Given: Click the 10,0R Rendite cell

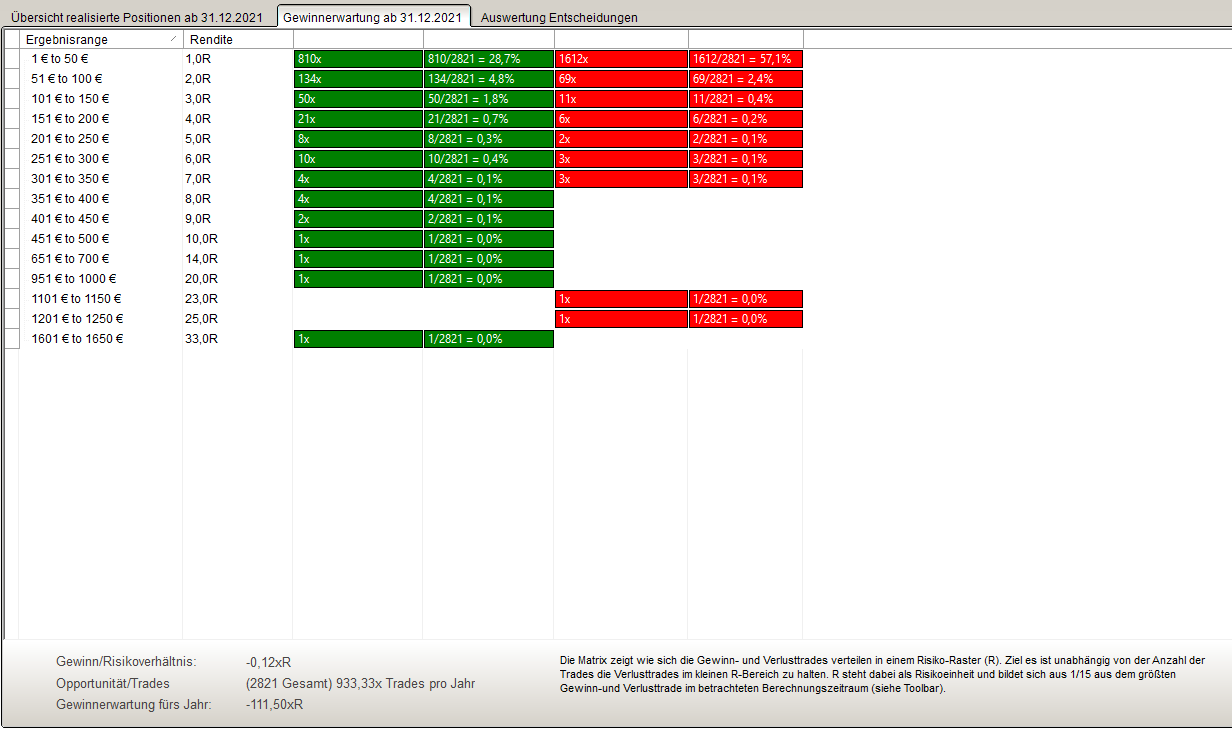Looking at the screenshot, I should click(x=237, y=239).
